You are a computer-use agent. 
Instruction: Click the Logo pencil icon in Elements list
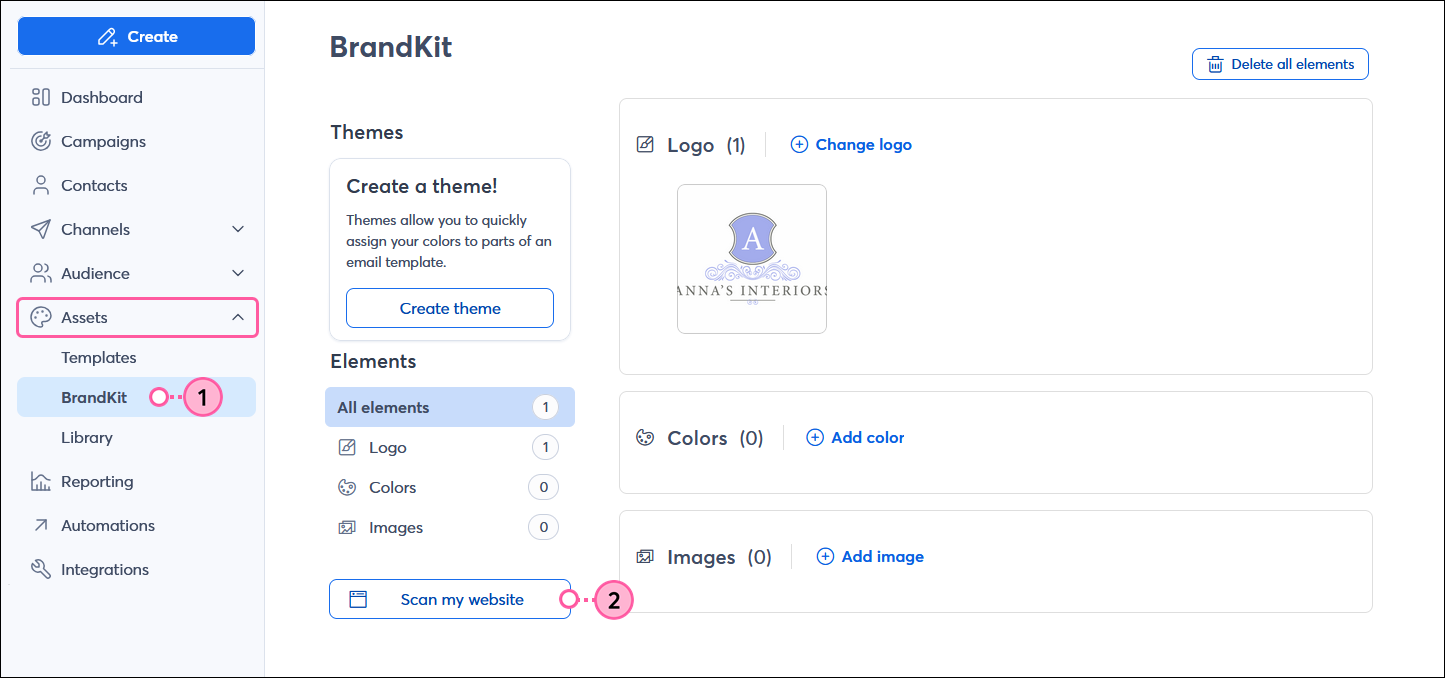pyautogui.click(x=349, y=447)
